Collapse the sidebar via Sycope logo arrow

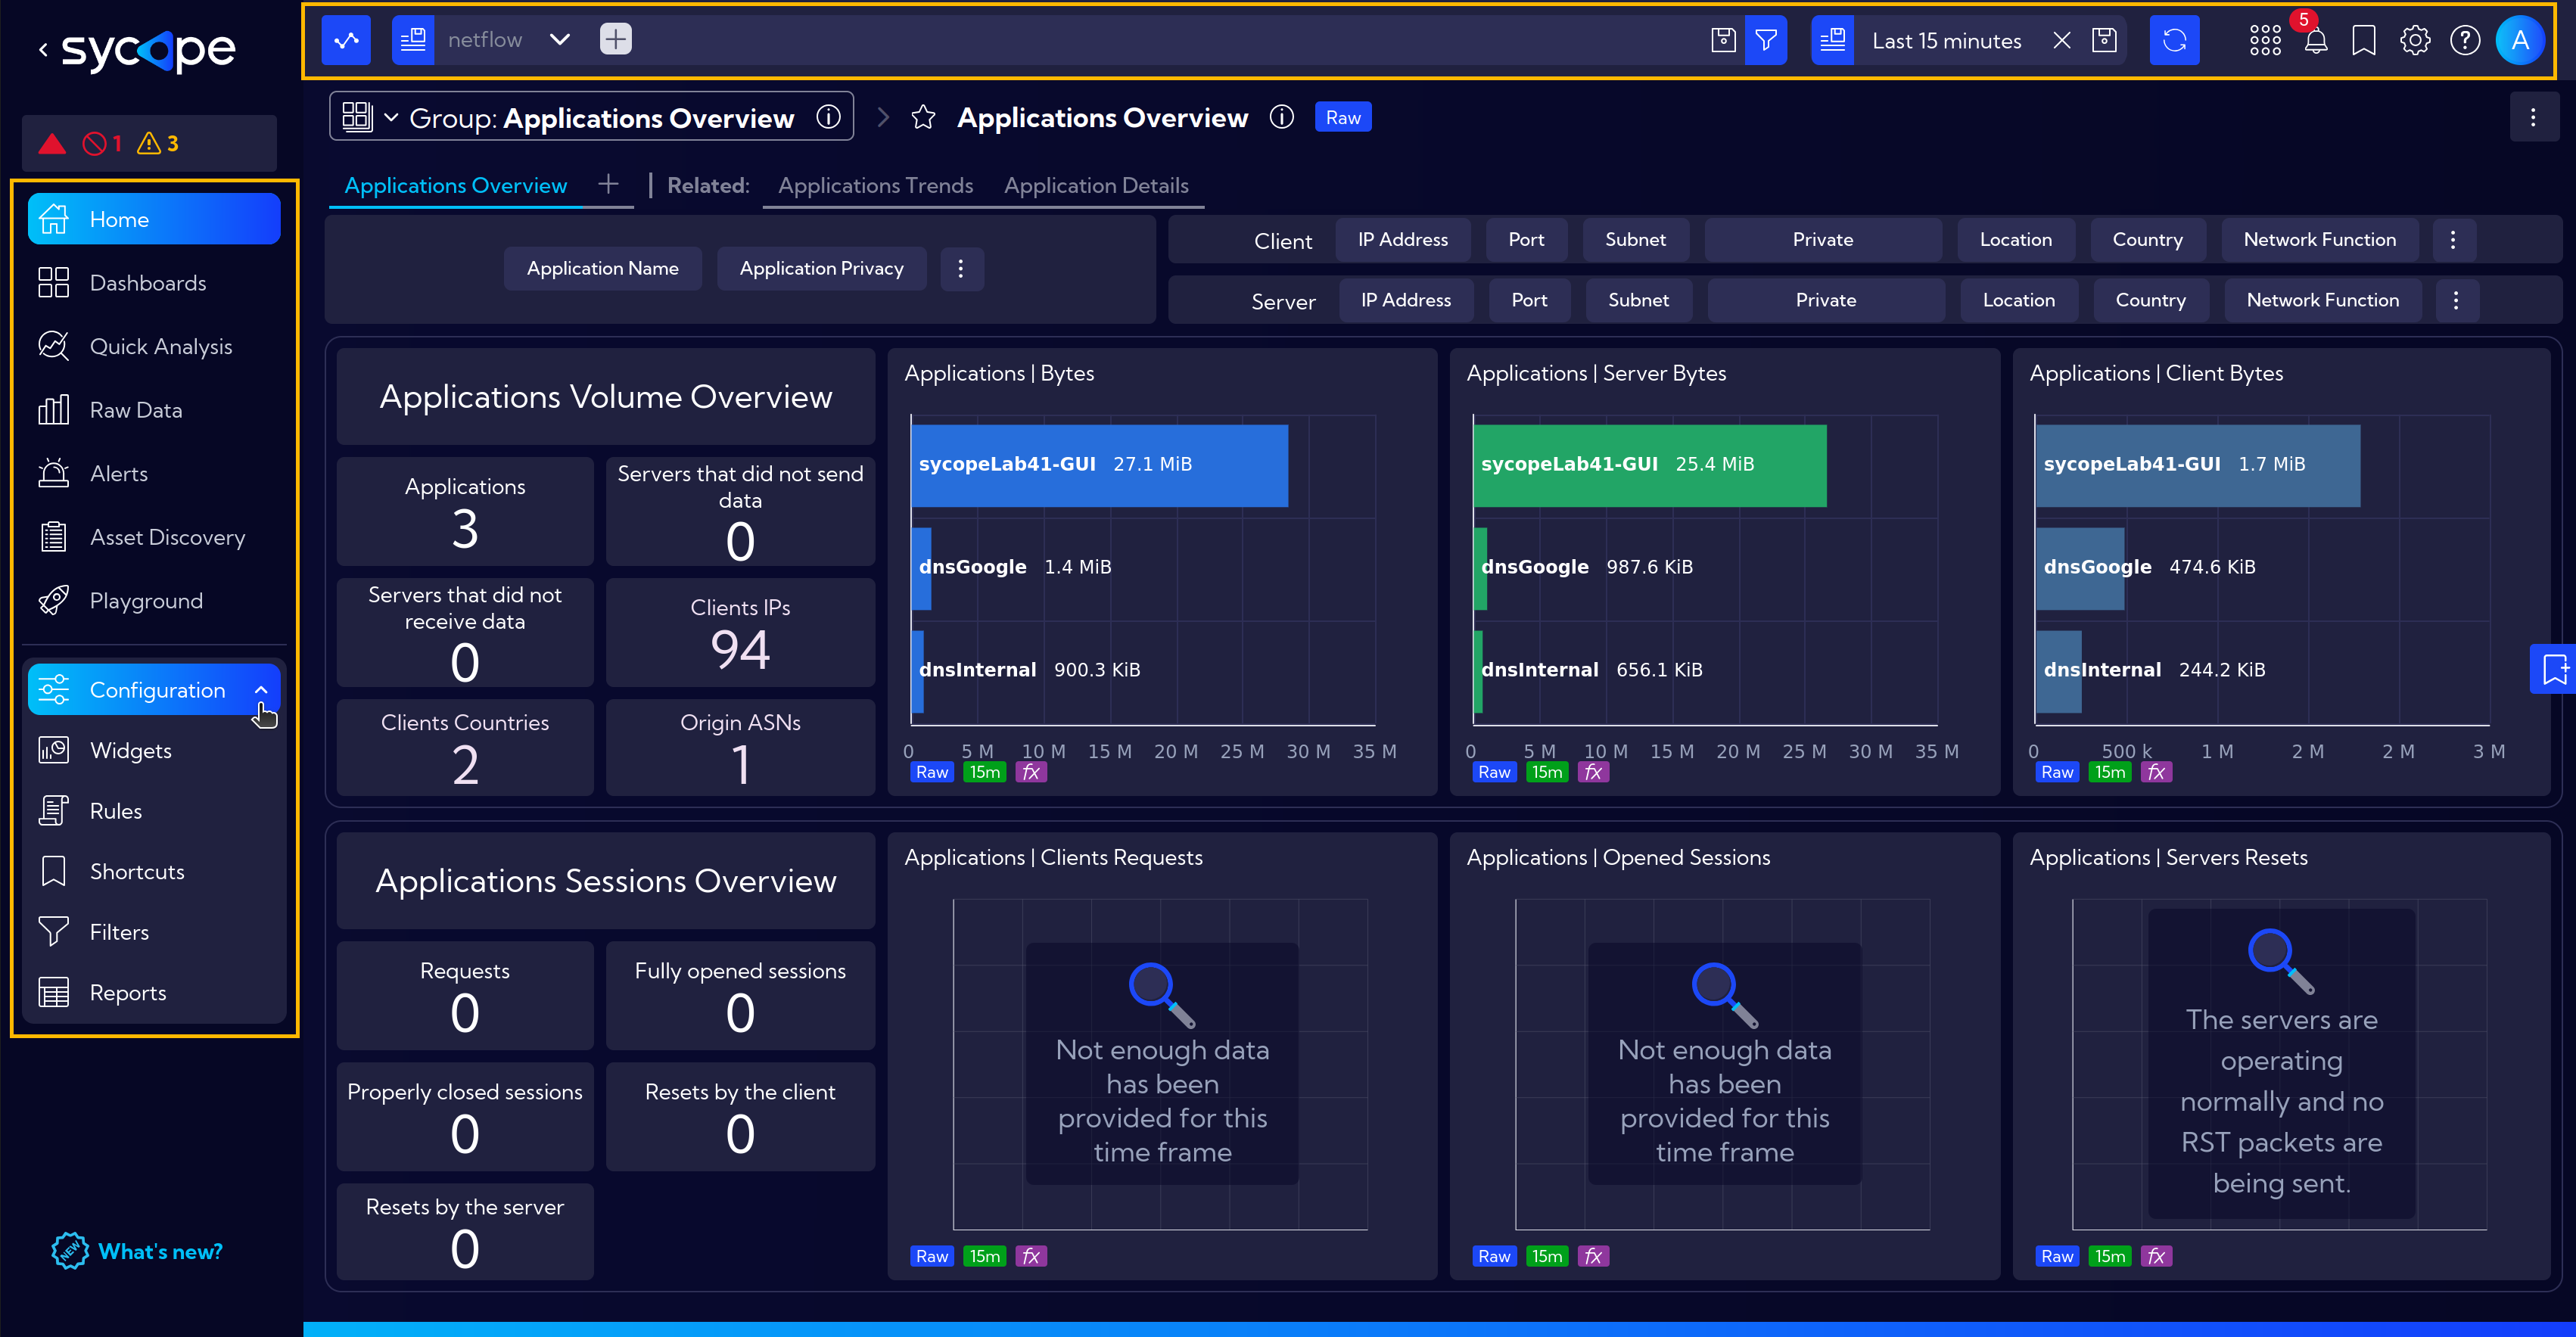(43, 49)
